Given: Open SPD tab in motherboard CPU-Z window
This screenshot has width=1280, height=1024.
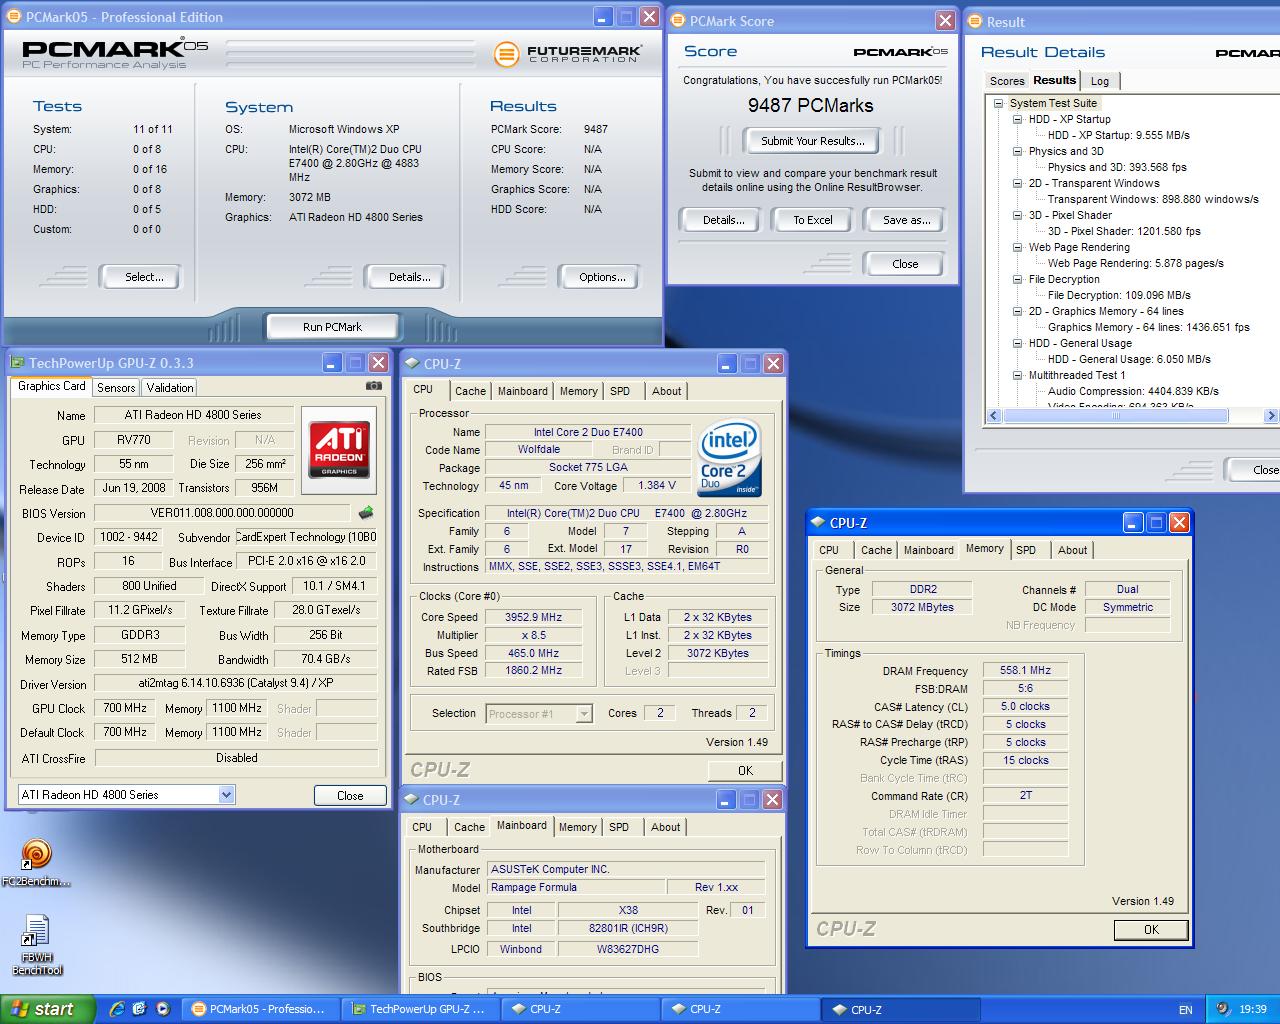Looking at the screenshot, I should click(x=619, y=827).
